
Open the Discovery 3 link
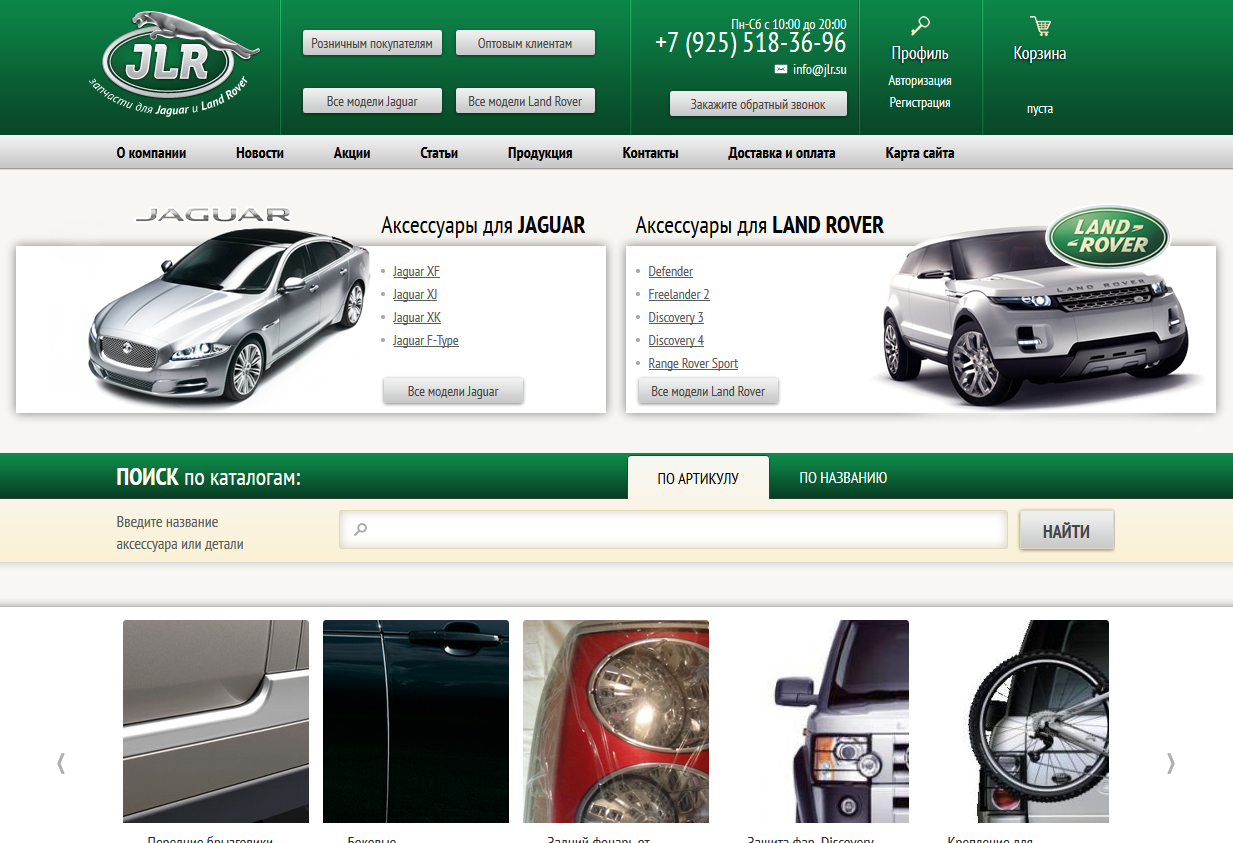pos(676,317)
